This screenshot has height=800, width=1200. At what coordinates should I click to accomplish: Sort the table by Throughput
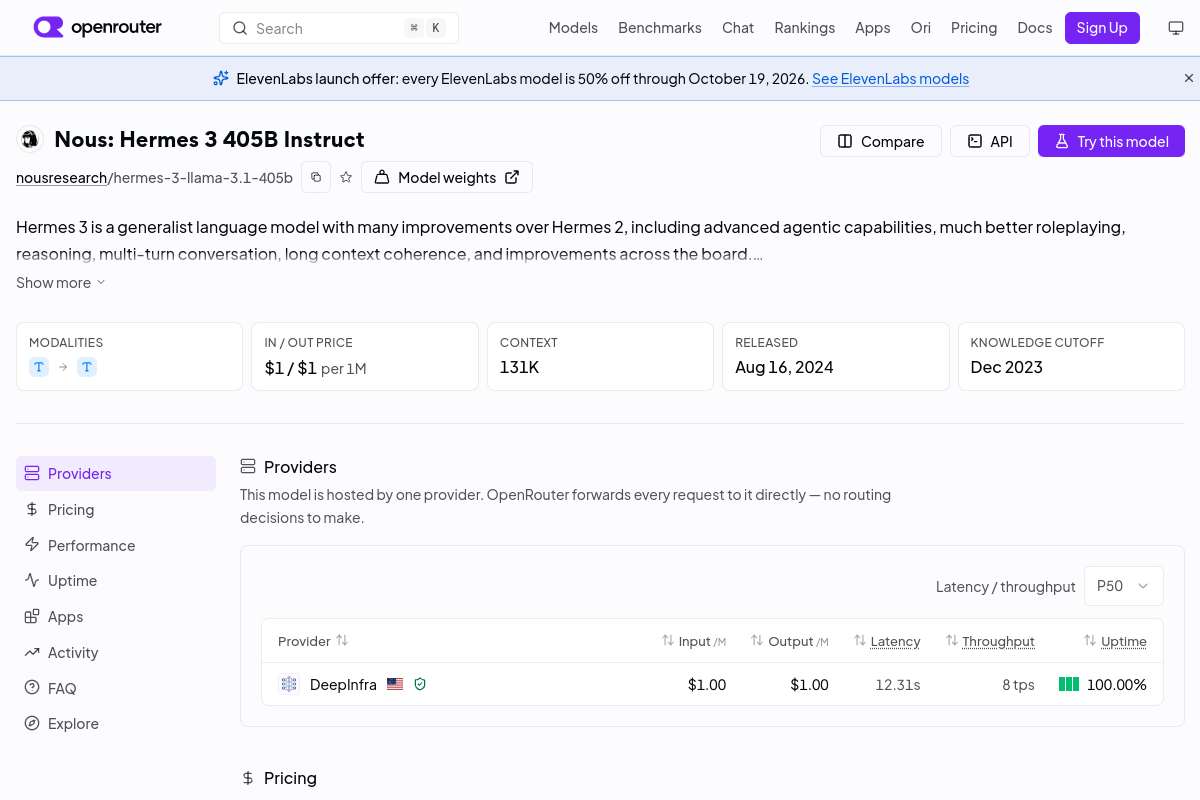(990, 641)
